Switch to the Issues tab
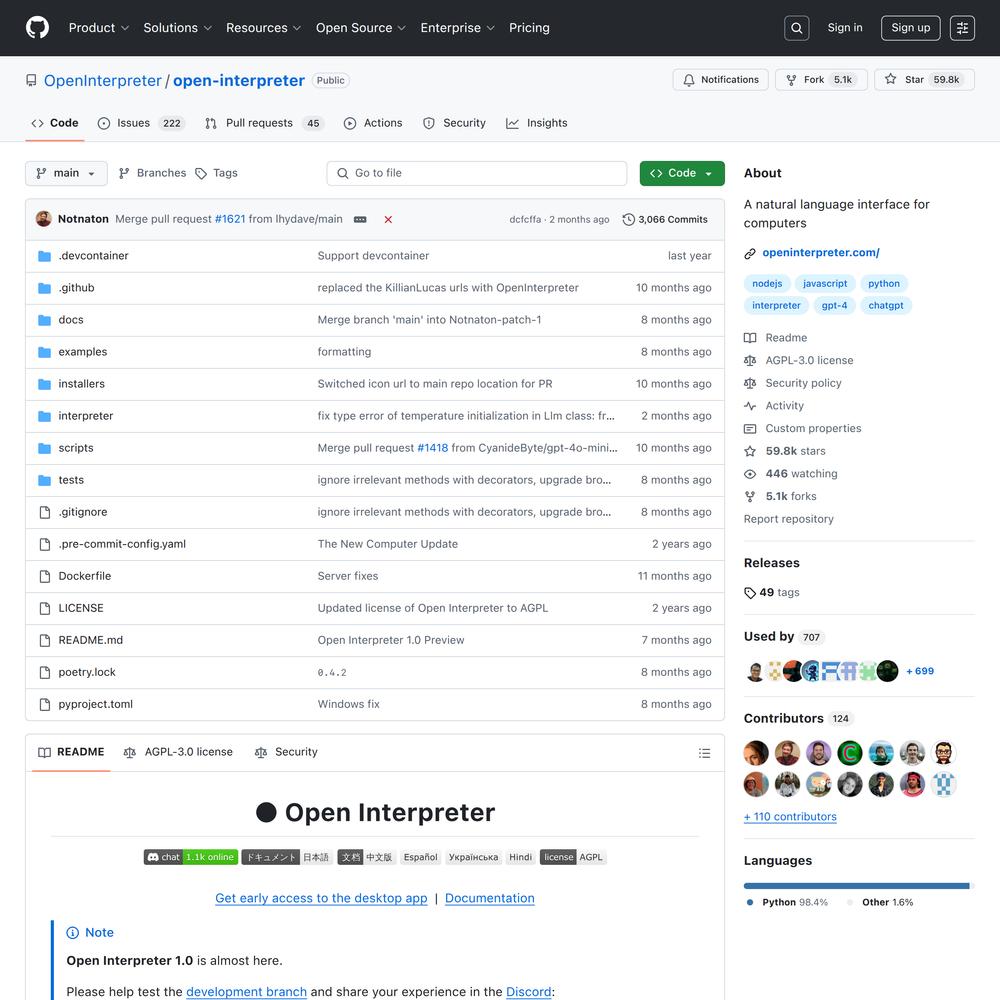This screenshot has height=1000, width=1000. (x=141, y=123)
